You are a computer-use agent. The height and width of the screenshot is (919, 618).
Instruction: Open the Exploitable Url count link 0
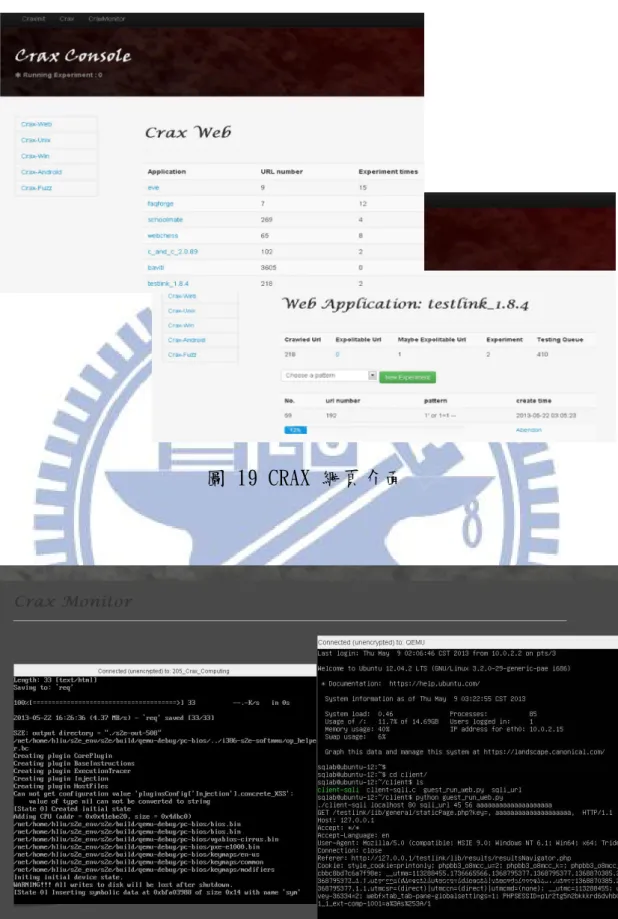pos(337,354)
